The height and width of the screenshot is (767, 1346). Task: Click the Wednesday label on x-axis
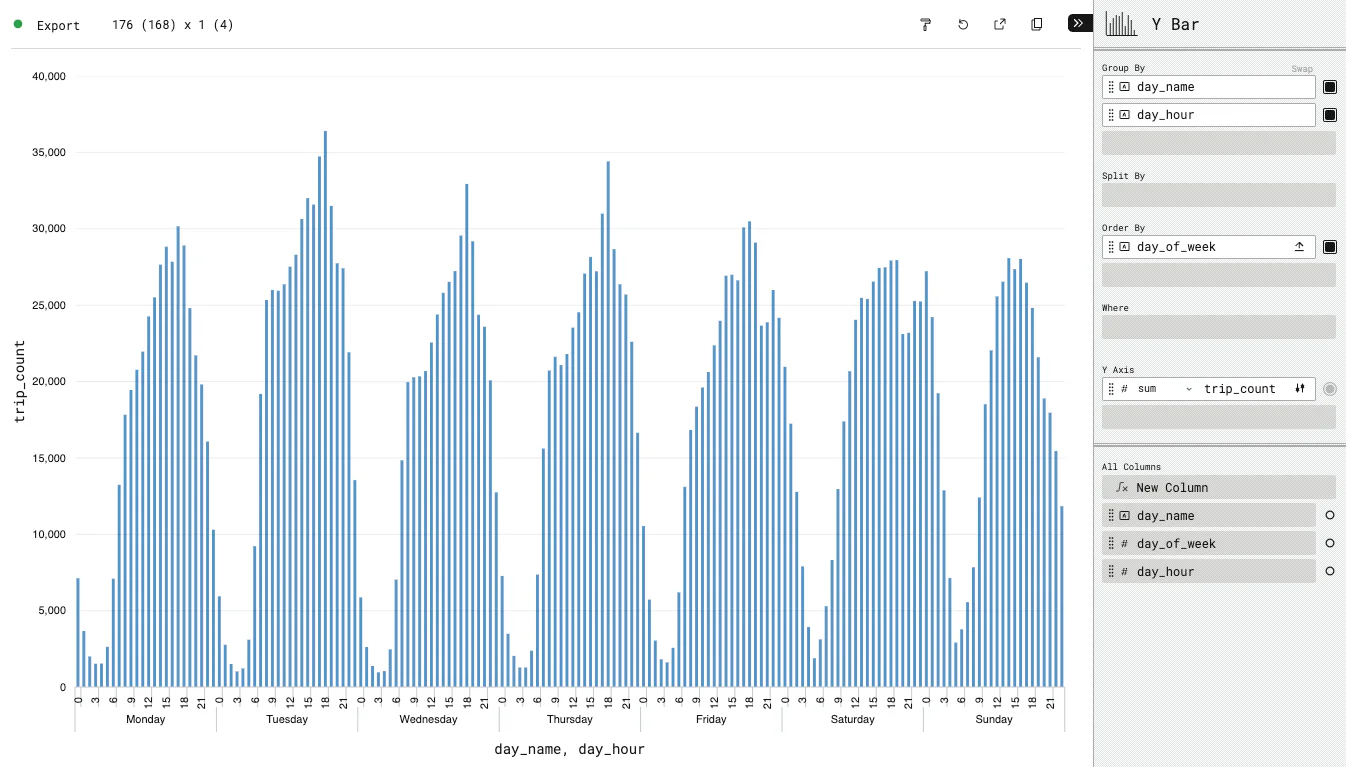point(428,719)
